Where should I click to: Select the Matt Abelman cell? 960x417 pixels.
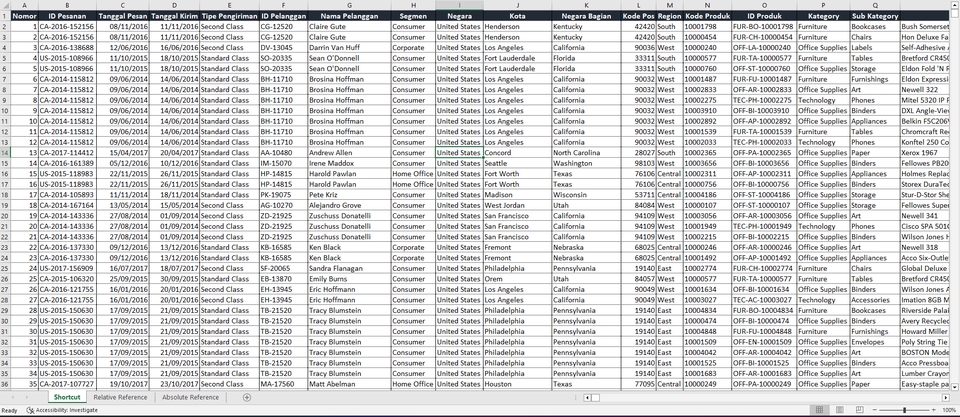(350, 384)
